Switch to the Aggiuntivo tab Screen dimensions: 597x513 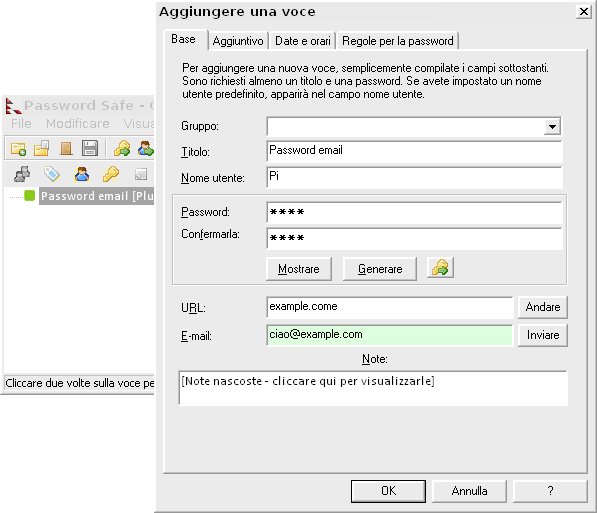(238, 41)
